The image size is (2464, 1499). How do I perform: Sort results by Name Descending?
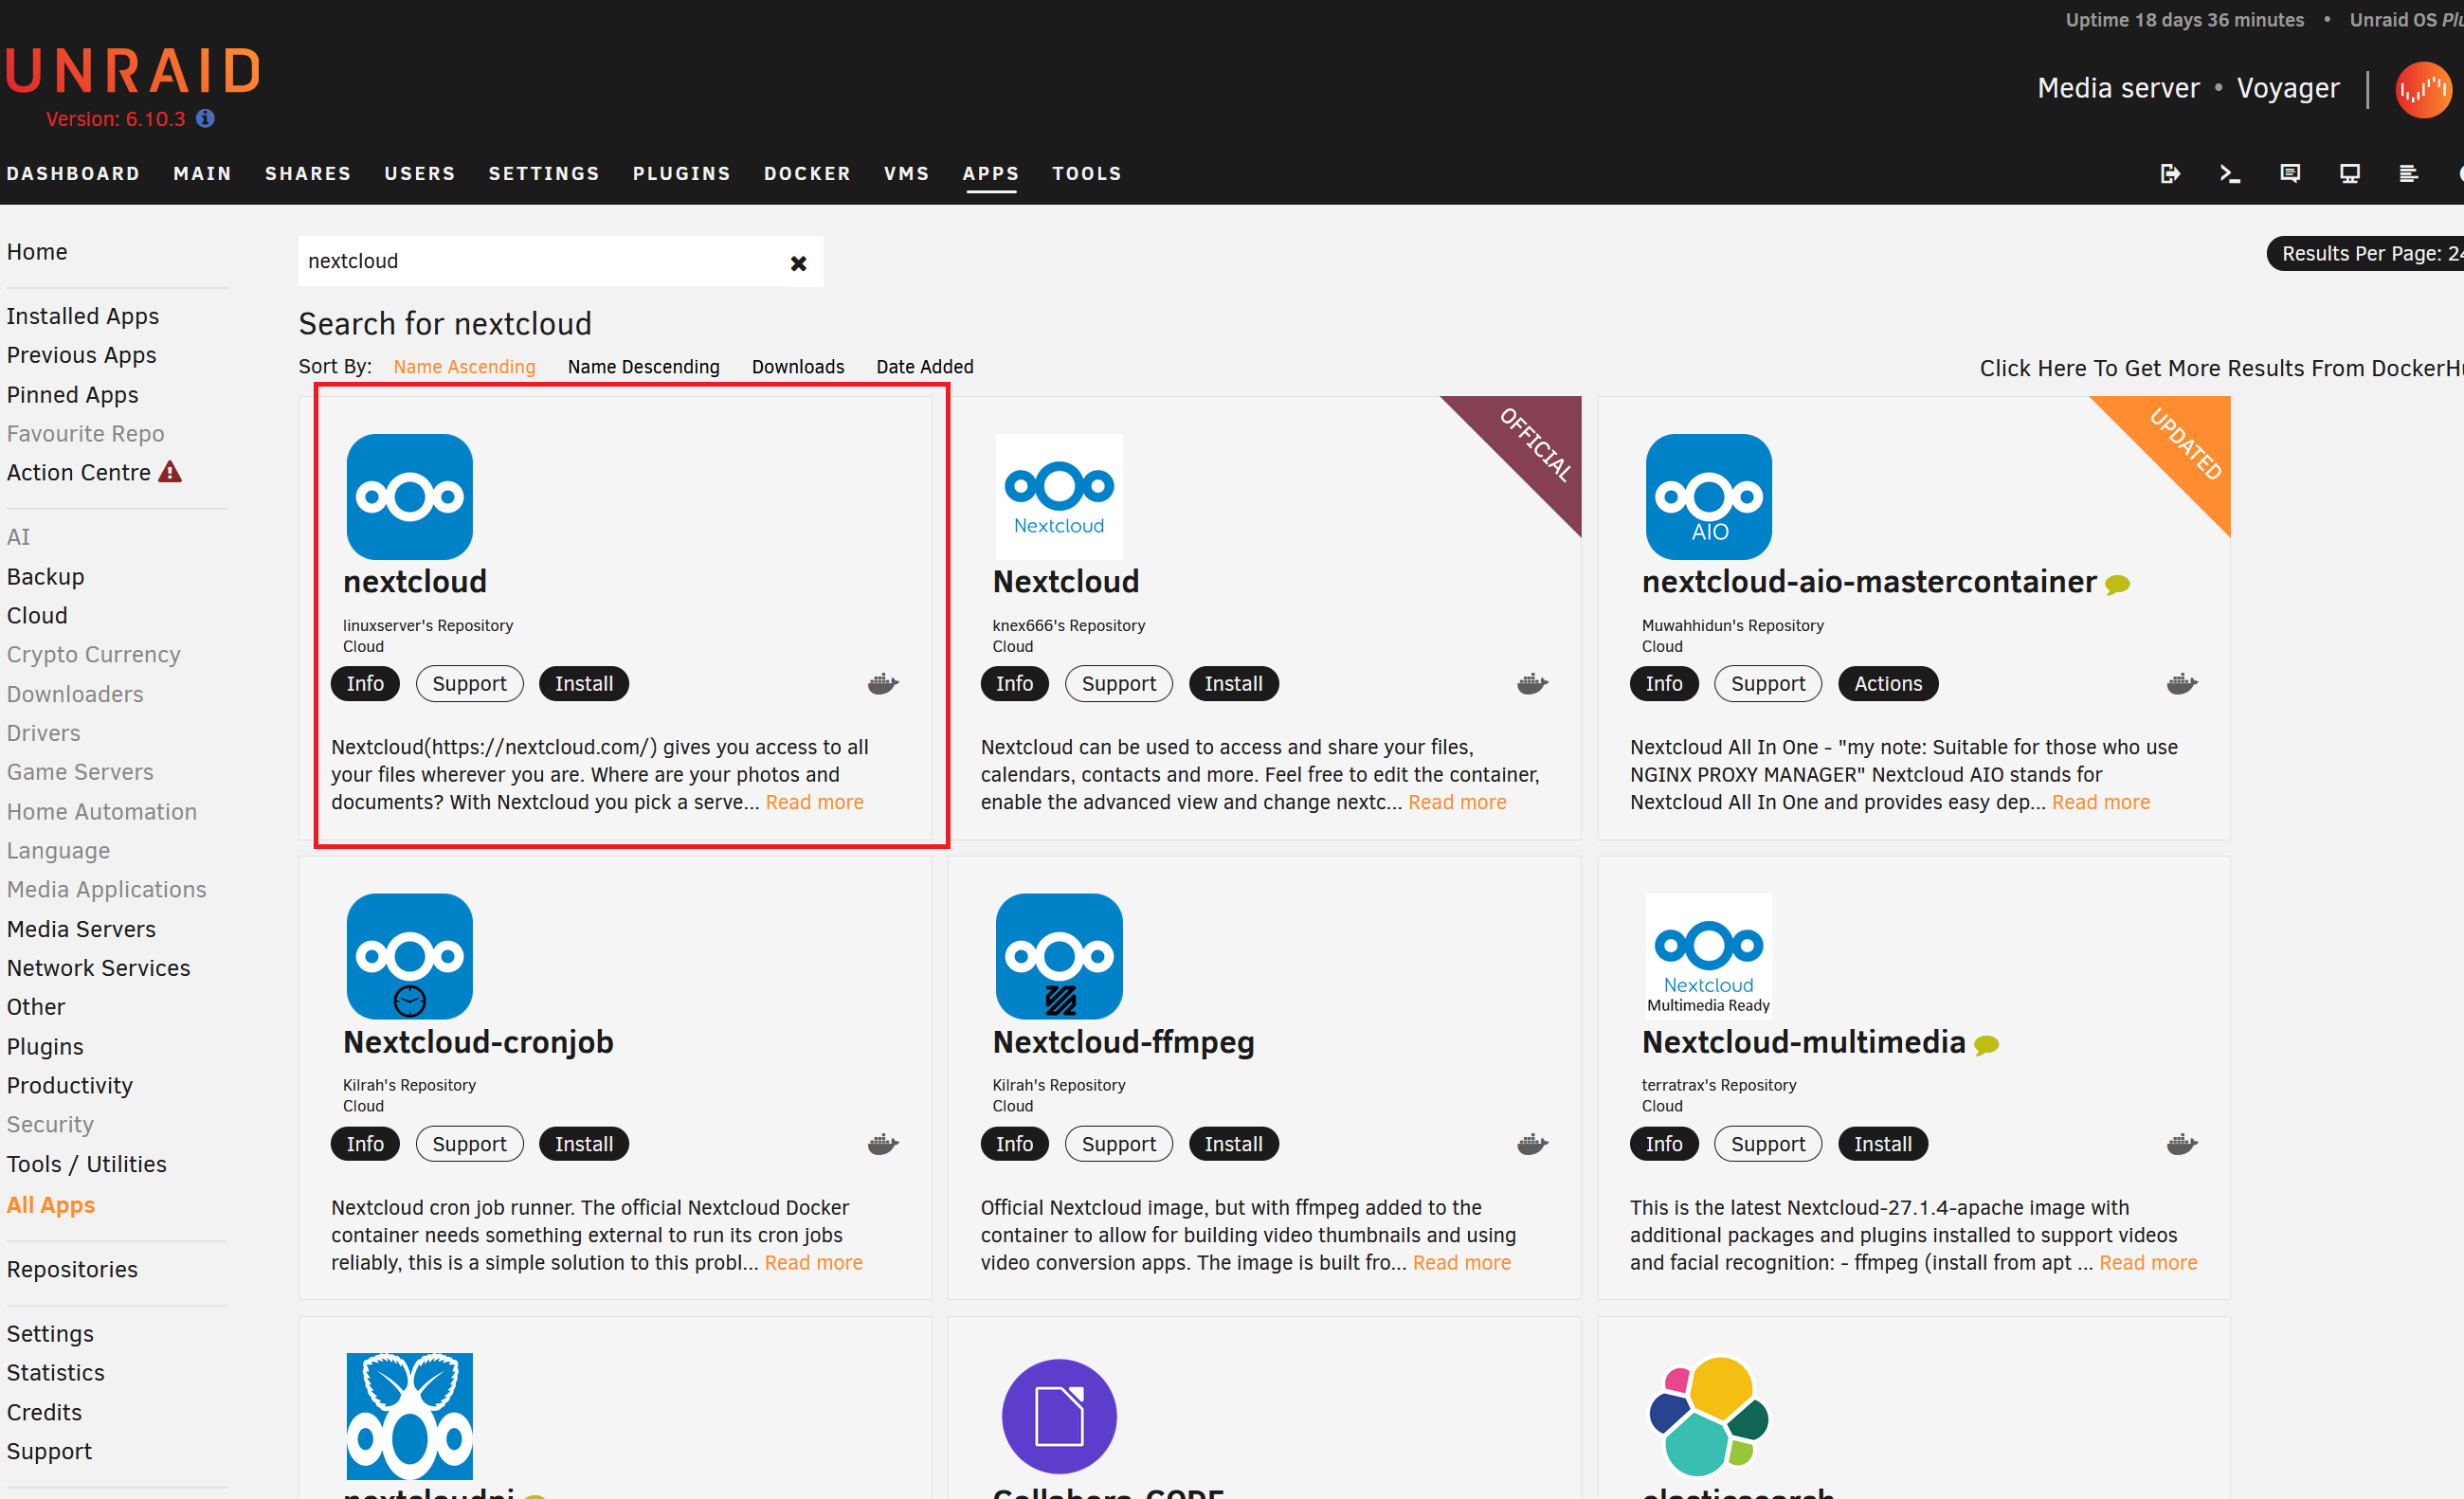tap(643, 367)
